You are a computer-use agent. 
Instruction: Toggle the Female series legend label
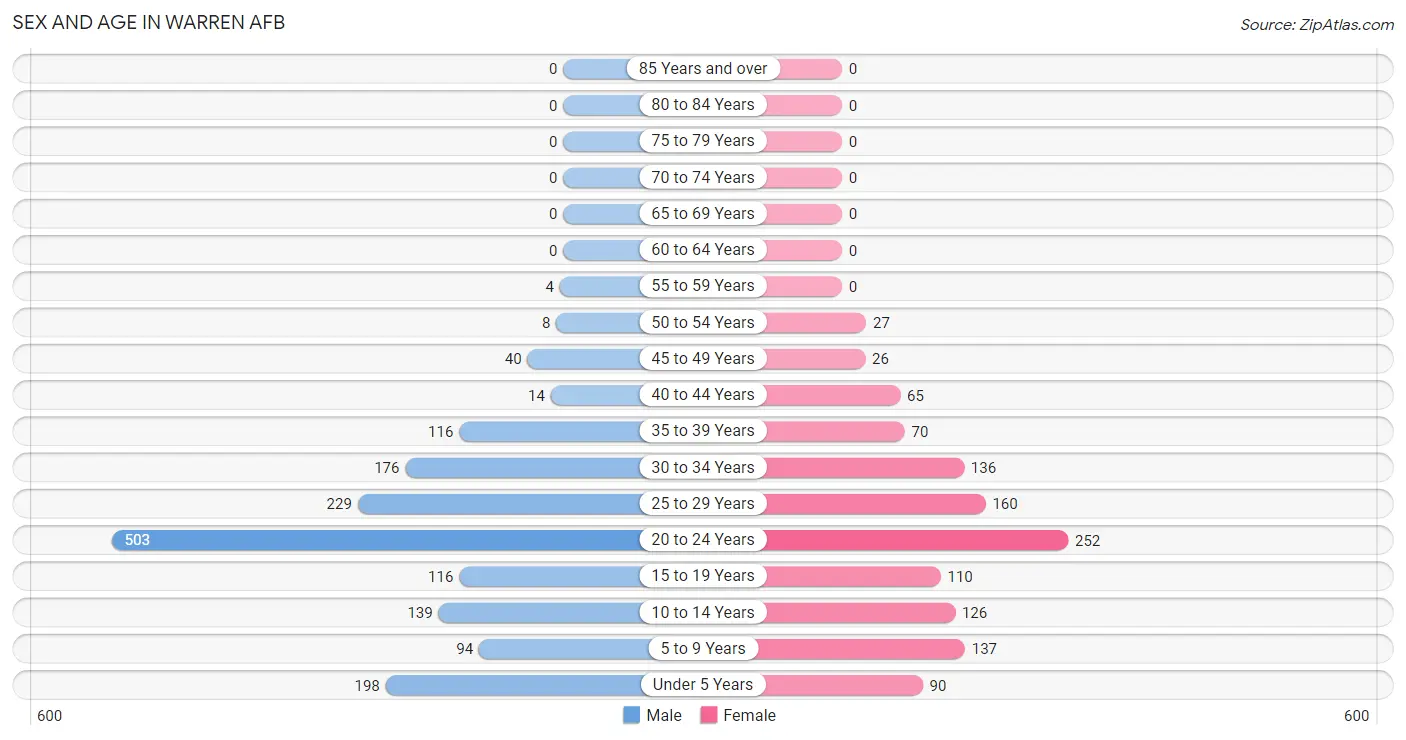click(x=750, y=715)
